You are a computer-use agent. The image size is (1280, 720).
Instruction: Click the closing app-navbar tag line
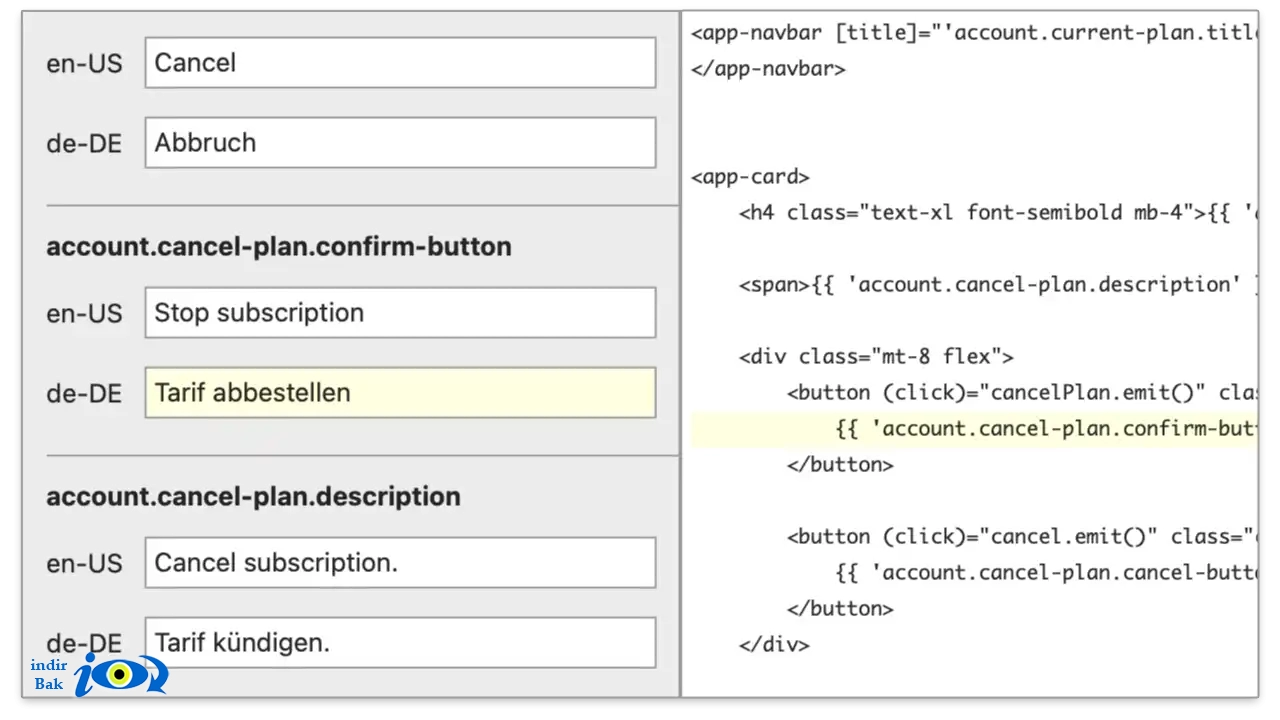click(x=768, y=69)
